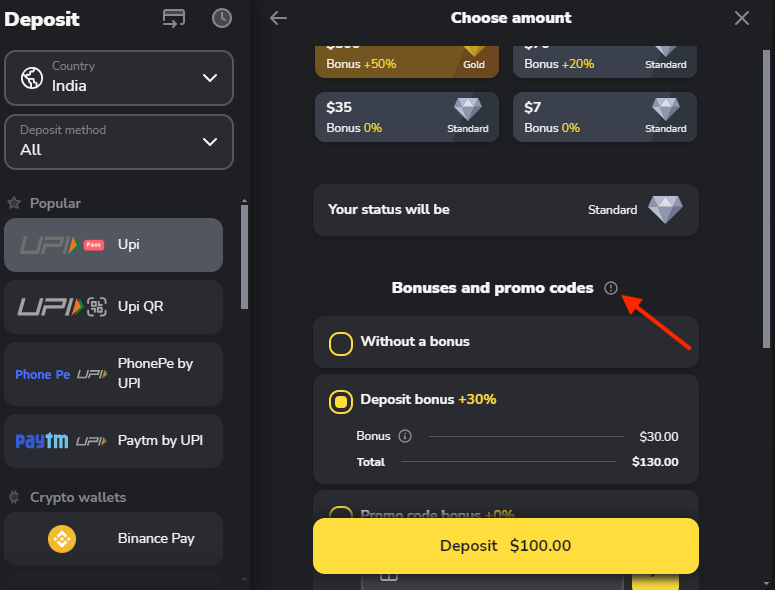The width and height of the screenshot is (775, 590).
Task: Open the Deposit method All dropdown
Action: (x=209, y=142)
